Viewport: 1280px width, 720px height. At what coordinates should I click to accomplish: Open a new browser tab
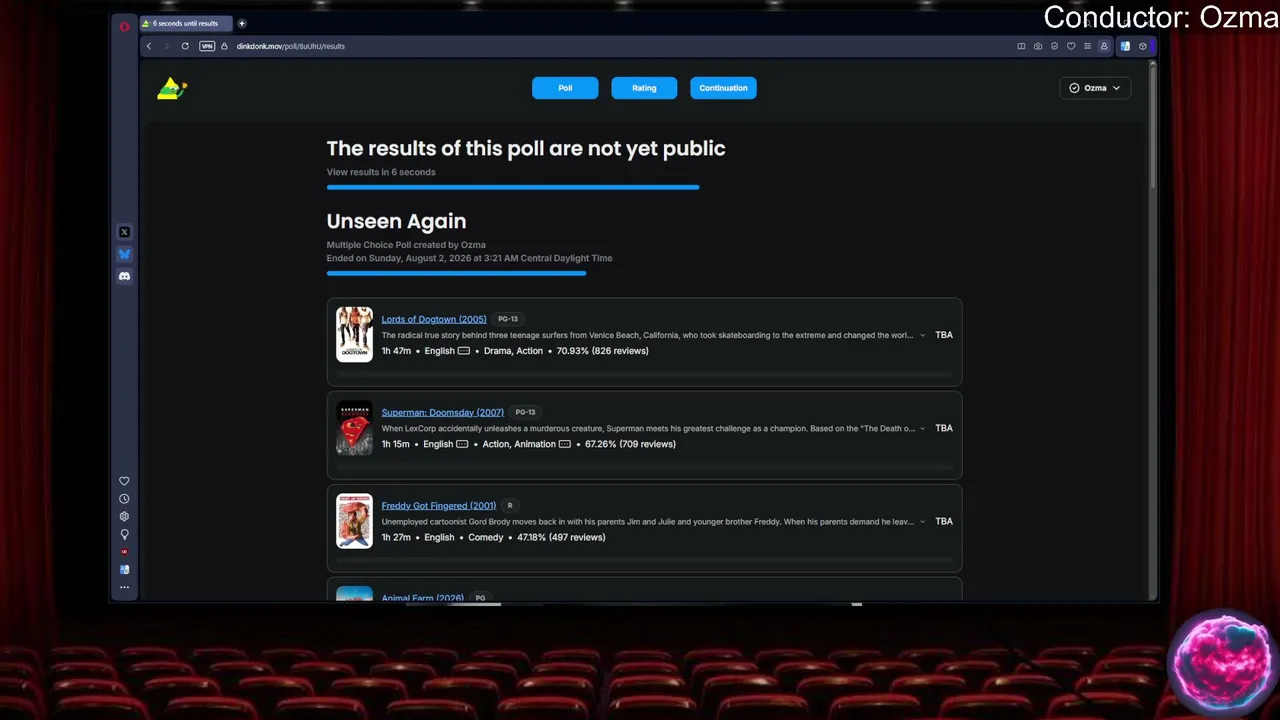pyautogui.click(x=242, y=23)
